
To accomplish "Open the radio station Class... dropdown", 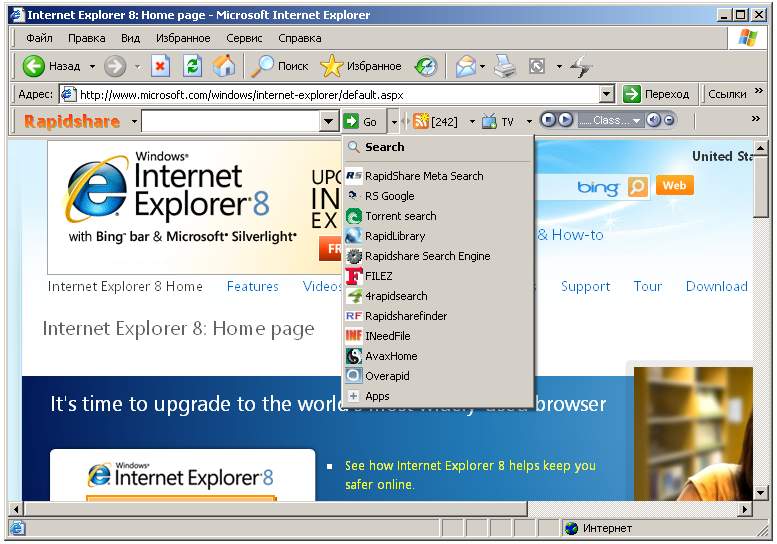I will pos(610,120).
